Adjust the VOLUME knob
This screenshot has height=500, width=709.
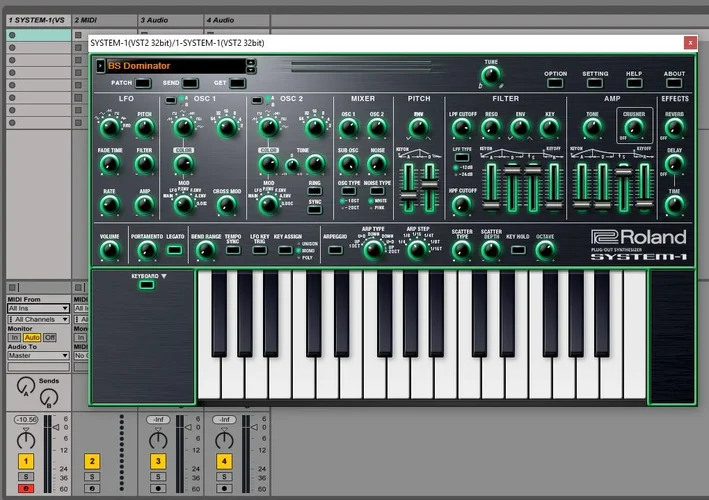[x=109, y=250]
